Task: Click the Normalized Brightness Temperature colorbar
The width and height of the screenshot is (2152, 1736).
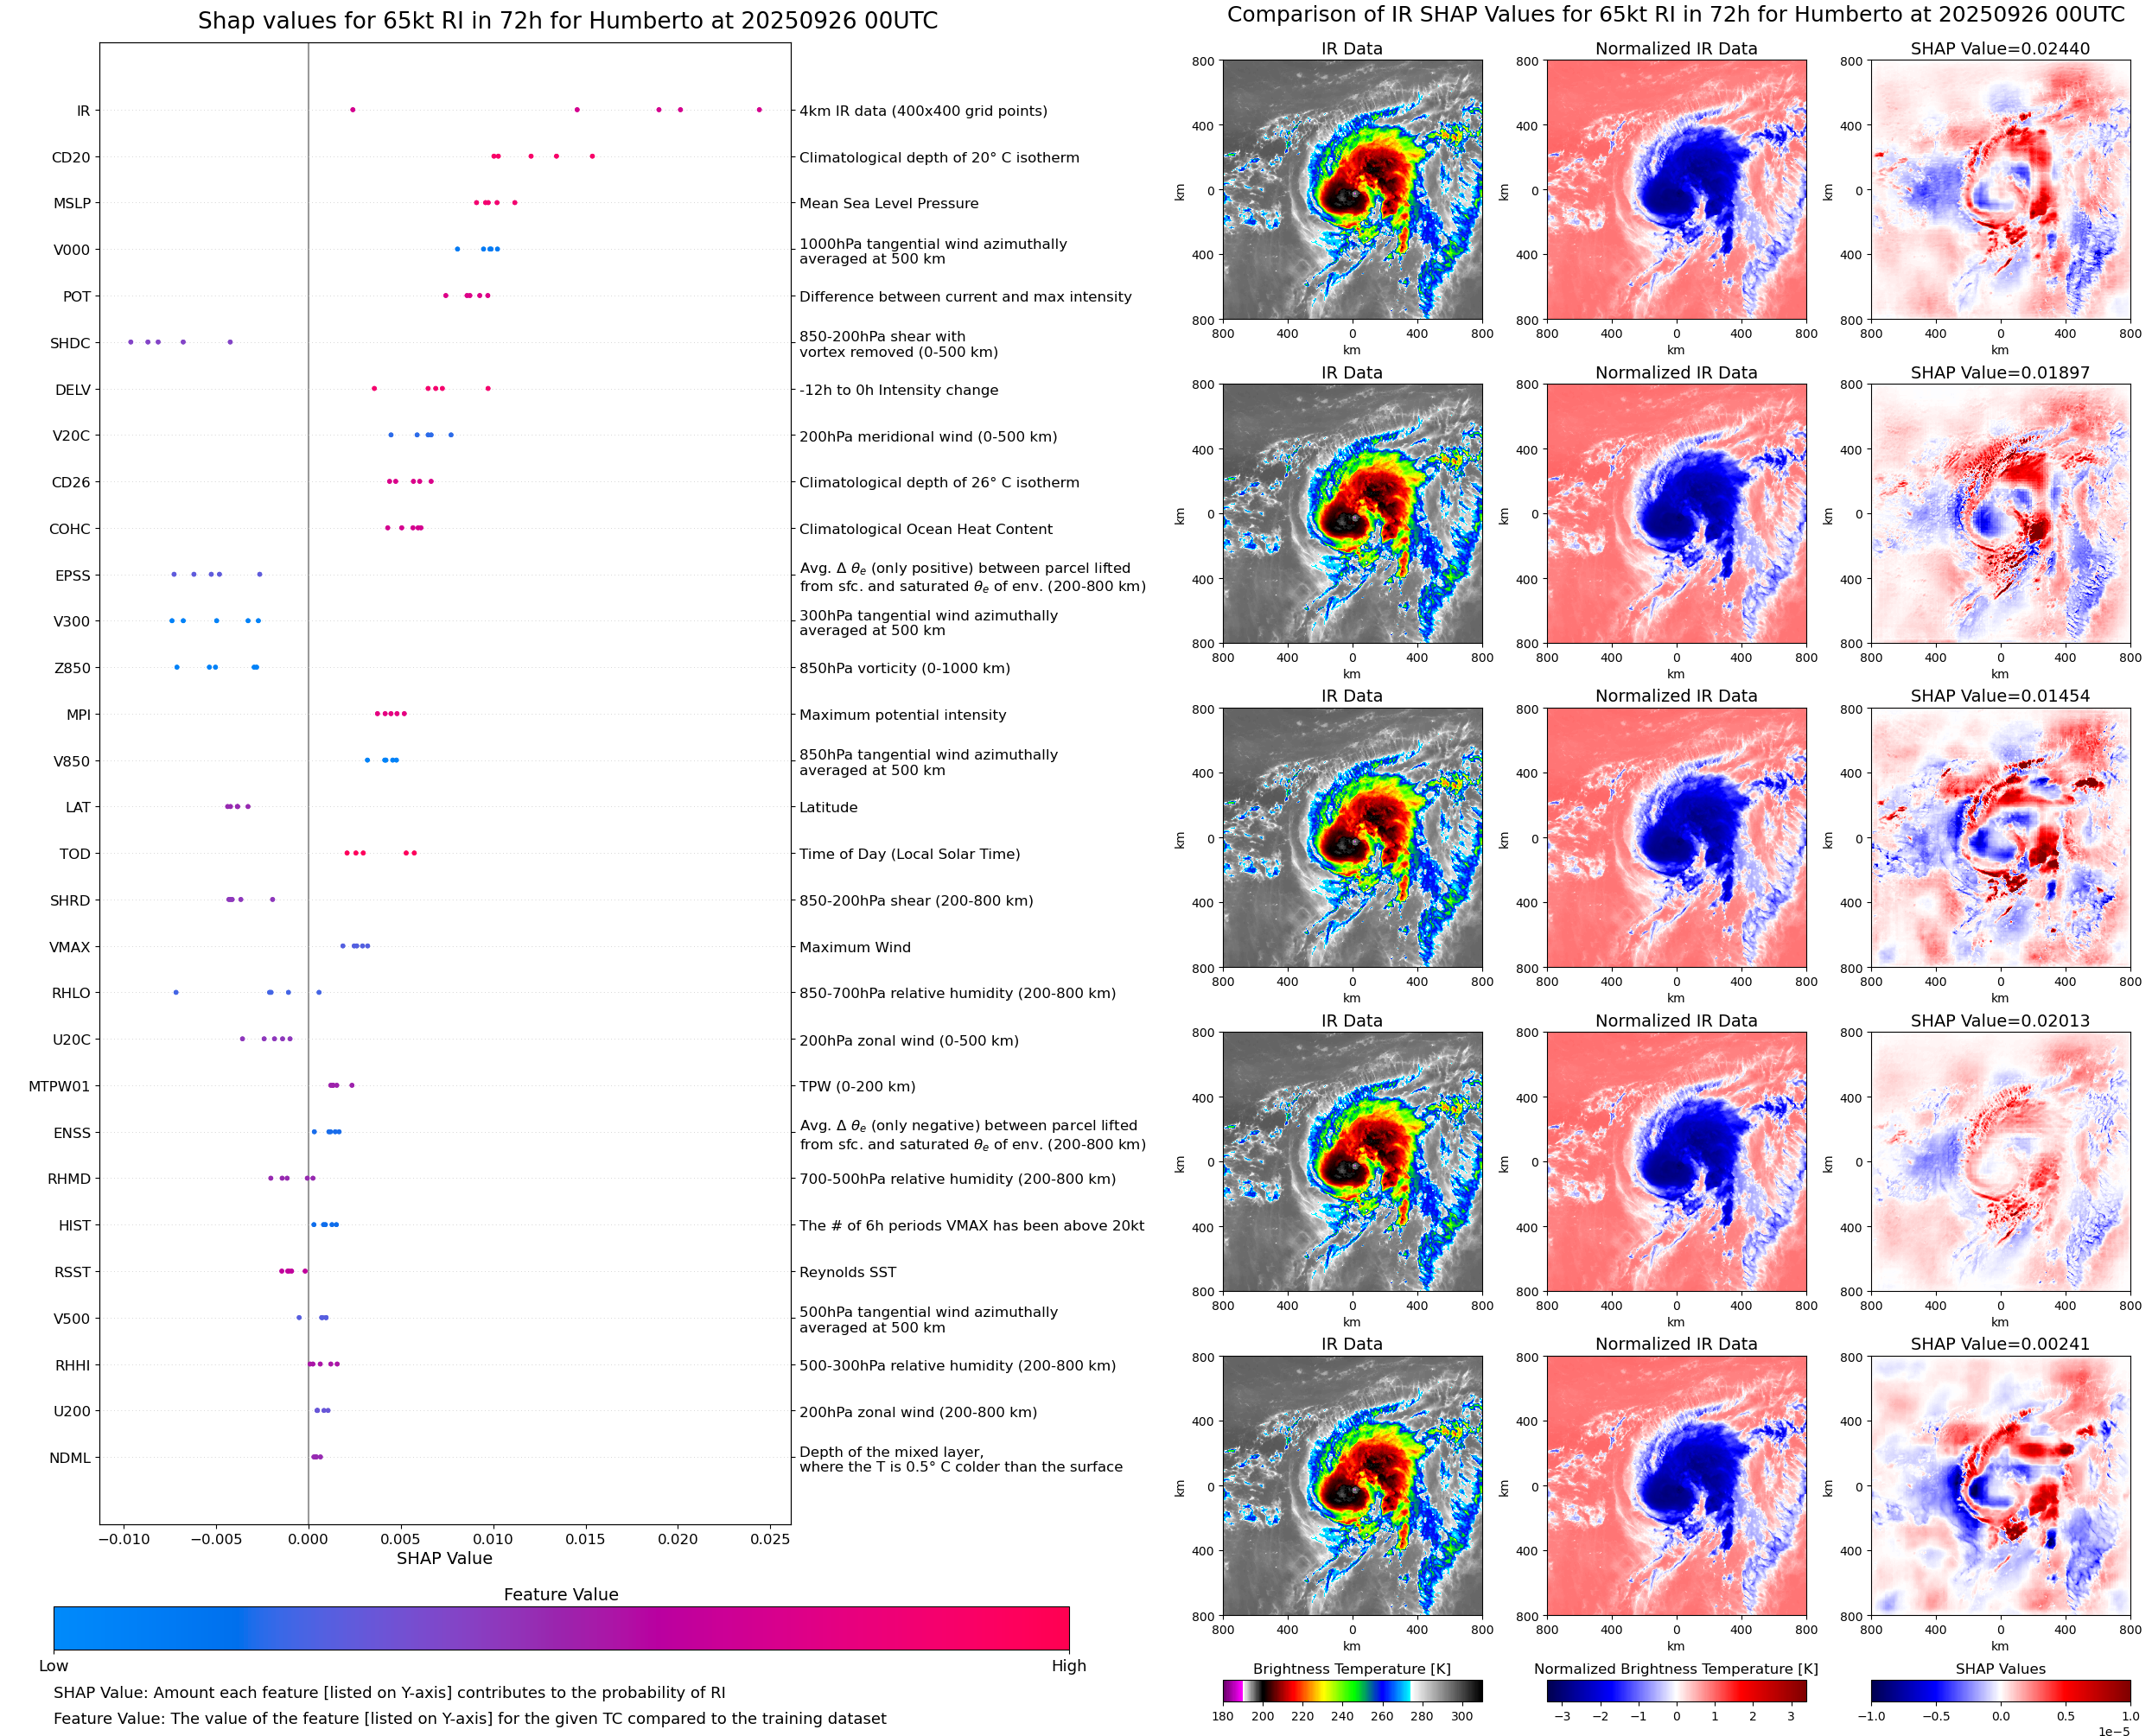Action: coord(1676,1691)
